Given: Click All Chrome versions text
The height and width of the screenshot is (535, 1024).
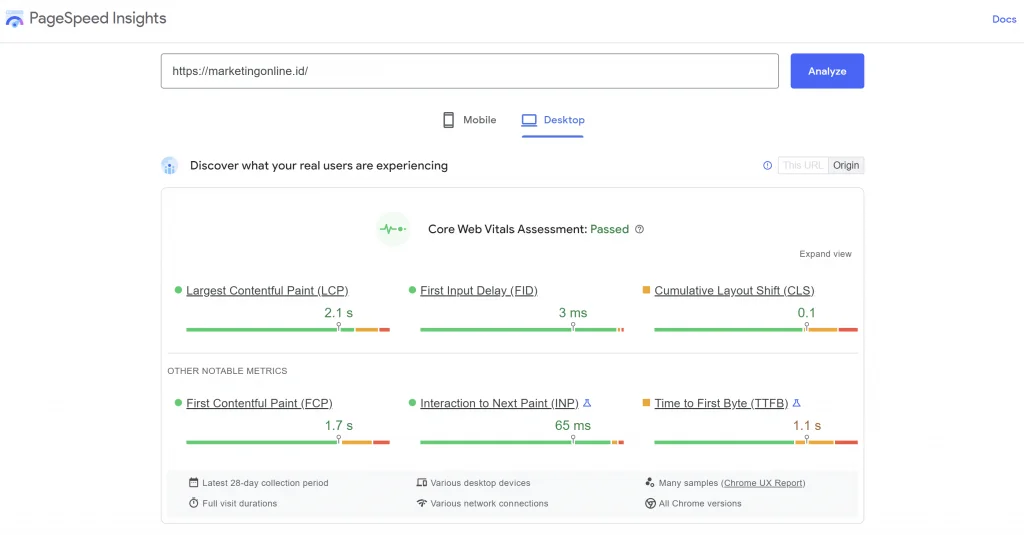Looking at the screenshot, I should coord(700,504).
